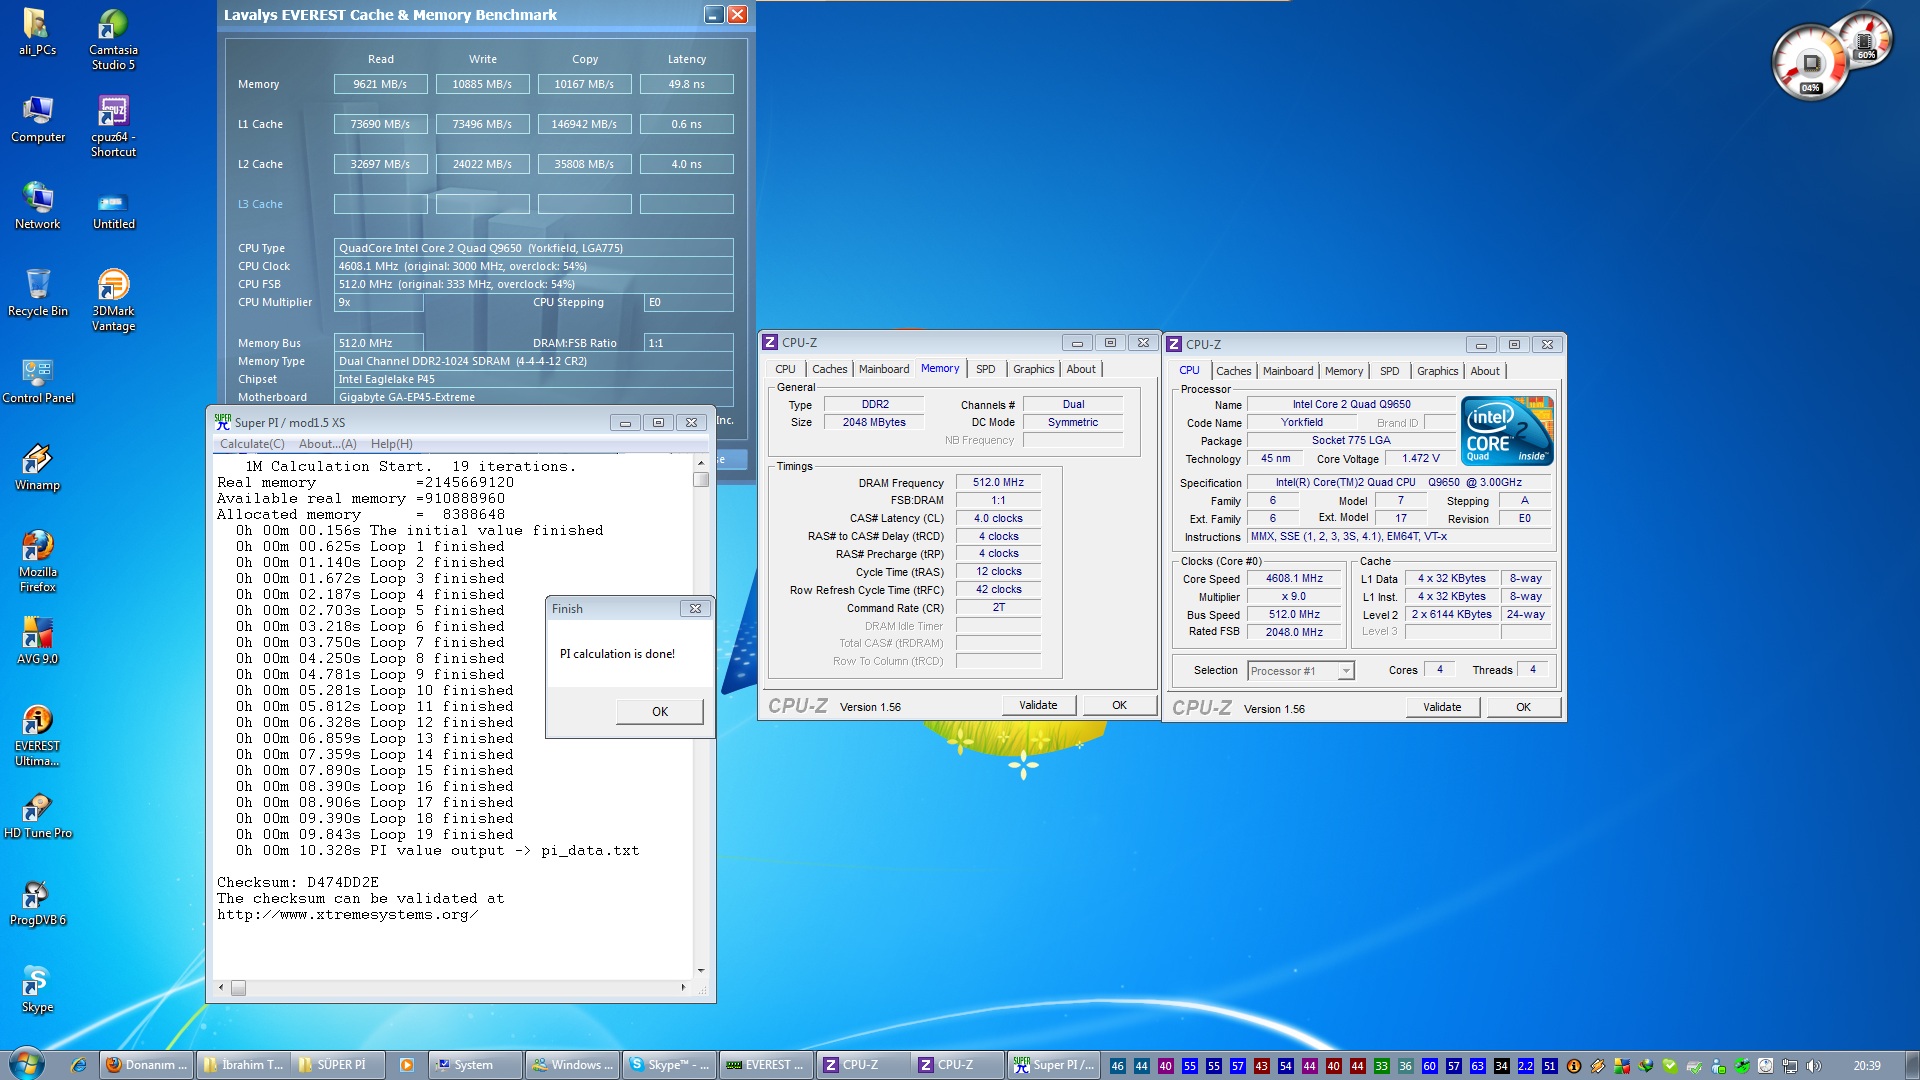Launch 3DMark Vantage desktop icon
1920x1080 pixels.
(113, 301)
